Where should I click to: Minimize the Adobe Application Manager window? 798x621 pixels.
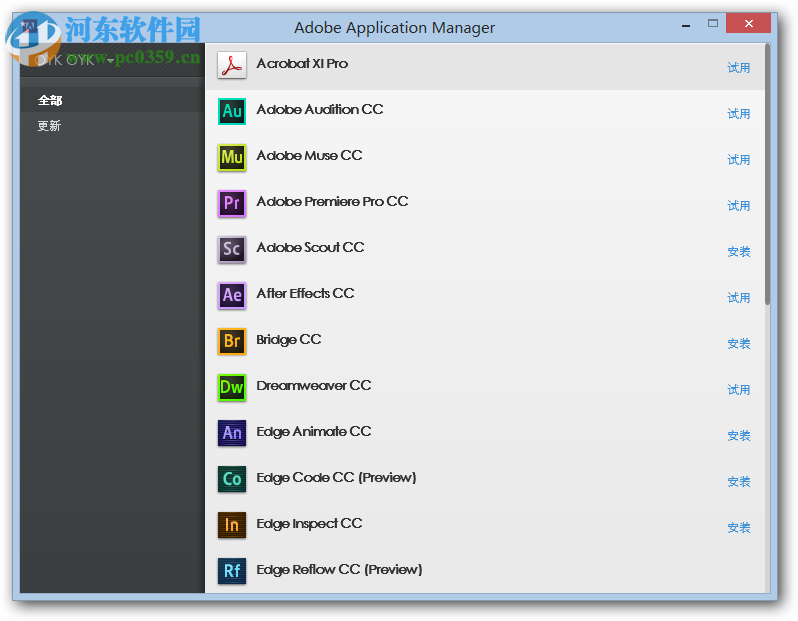coord(686,24)
